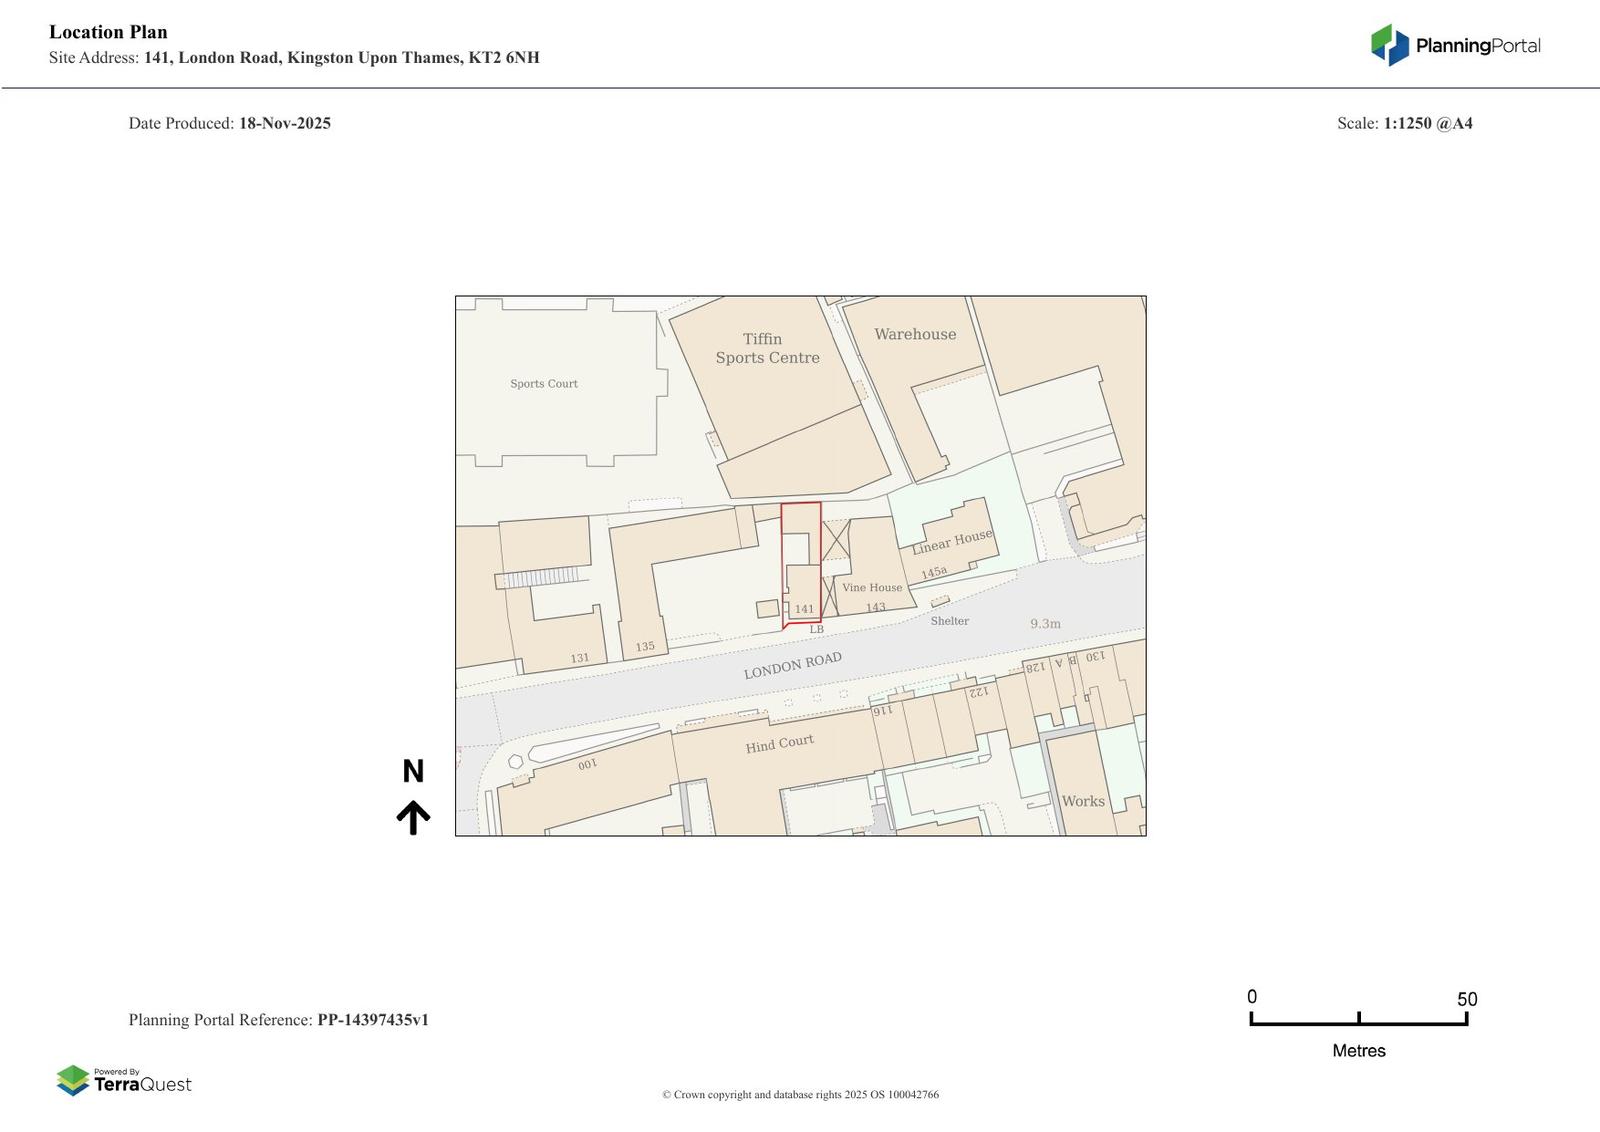Click the Warehouse building label
Viewport: 1600px width, 1132px height.
(915, 334)
